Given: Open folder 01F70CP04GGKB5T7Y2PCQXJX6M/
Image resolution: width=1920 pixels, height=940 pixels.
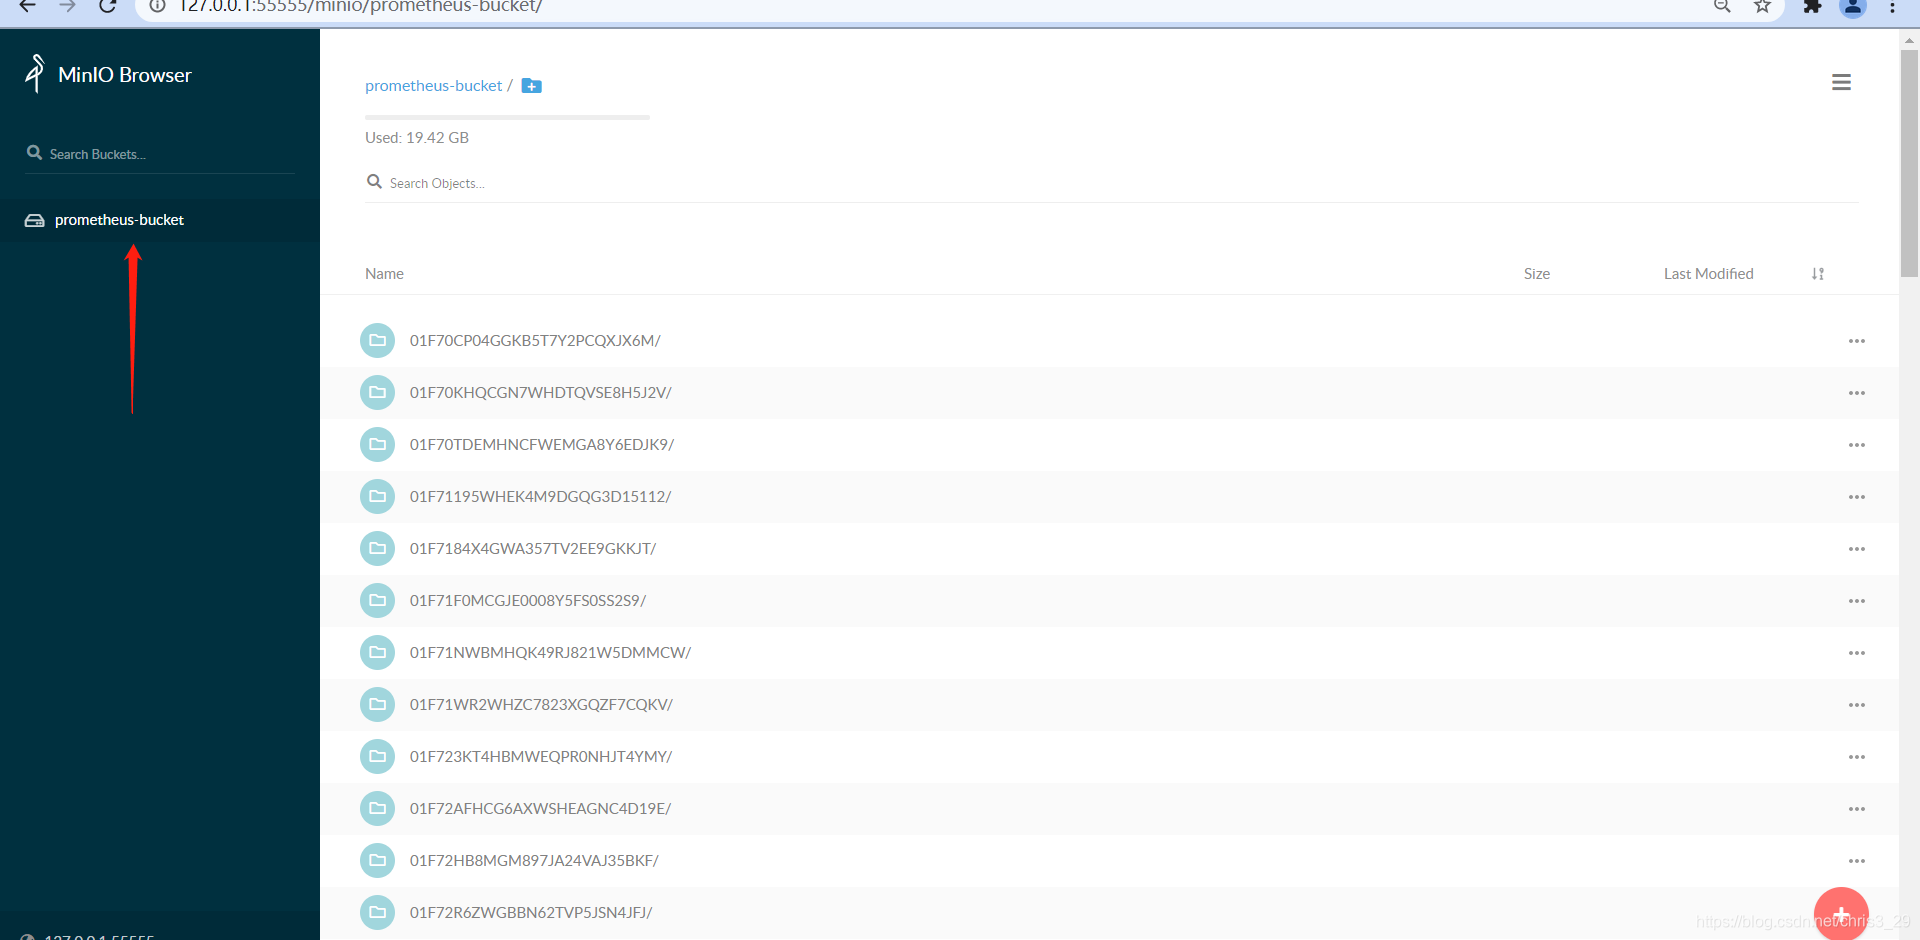Looking at the screenshot, I should click(x=535, y=341).
